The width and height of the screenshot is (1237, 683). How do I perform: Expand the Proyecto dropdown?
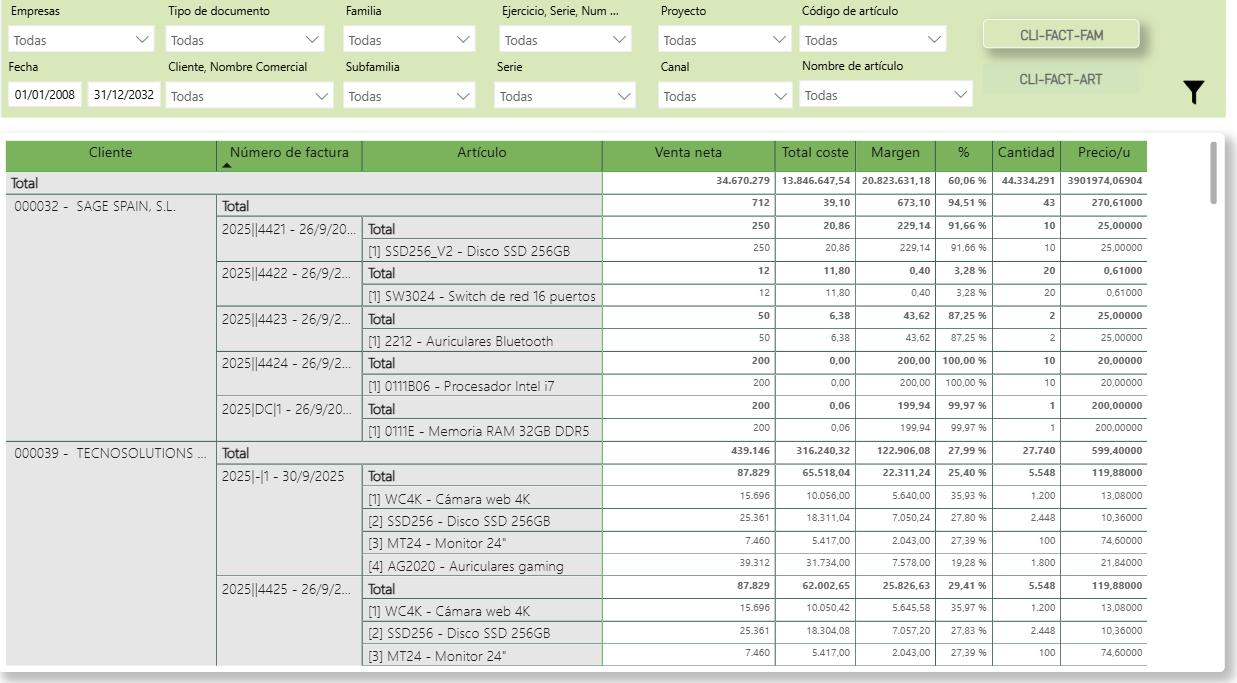726,40
